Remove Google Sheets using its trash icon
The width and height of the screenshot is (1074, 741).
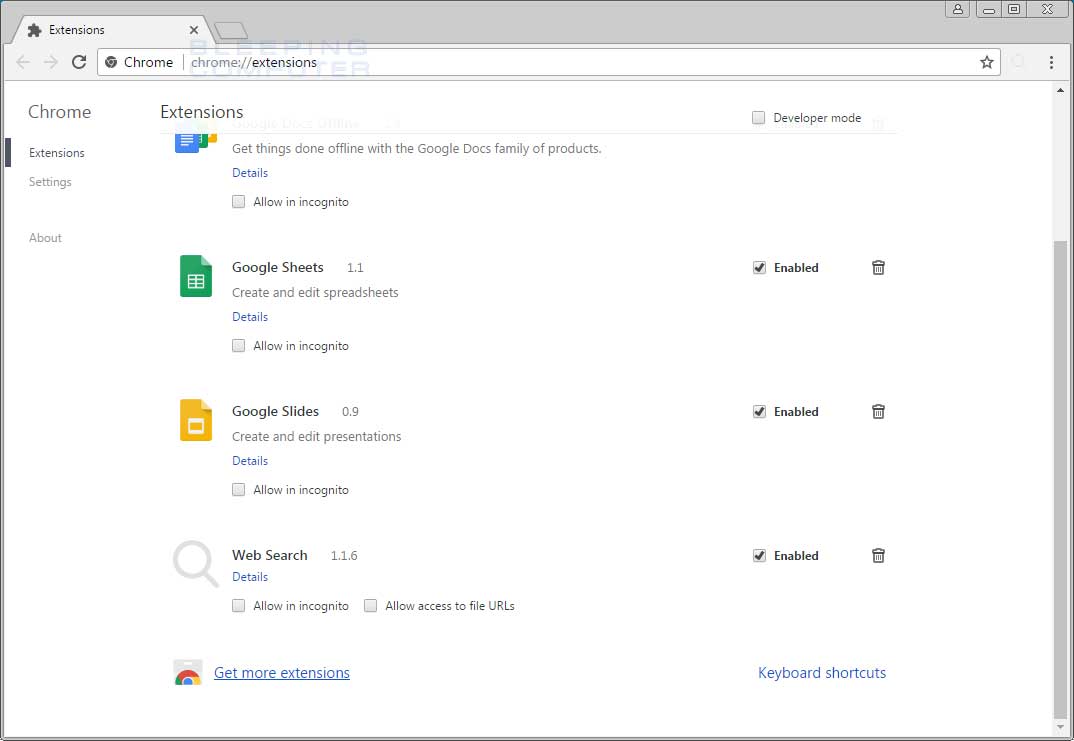pyautogui.click(x=878, y=267)
